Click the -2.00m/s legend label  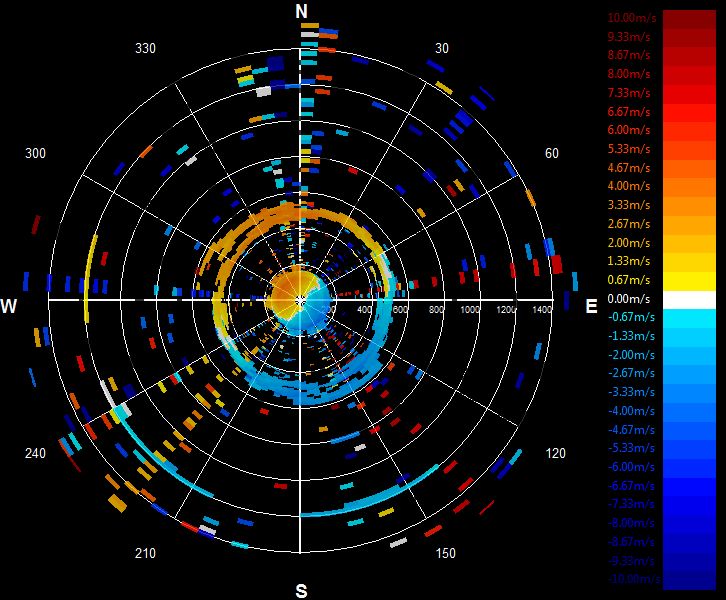(631, 355)
